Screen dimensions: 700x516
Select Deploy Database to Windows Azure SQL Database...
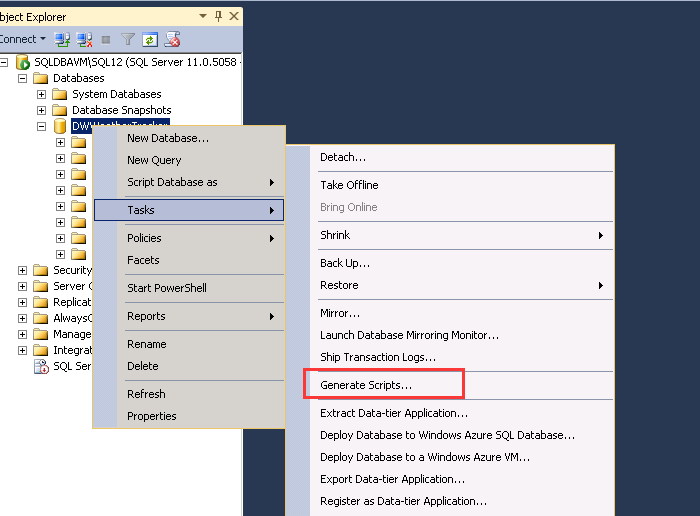[450, 435]
